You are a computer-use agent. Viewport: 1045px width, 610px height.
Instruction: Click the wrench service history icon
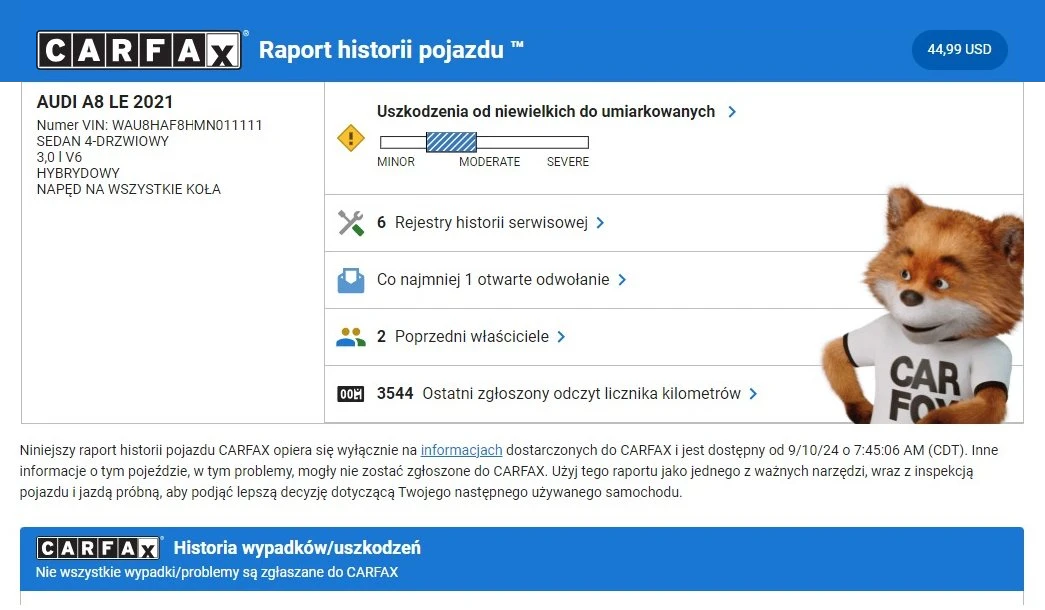coord(350,223)
